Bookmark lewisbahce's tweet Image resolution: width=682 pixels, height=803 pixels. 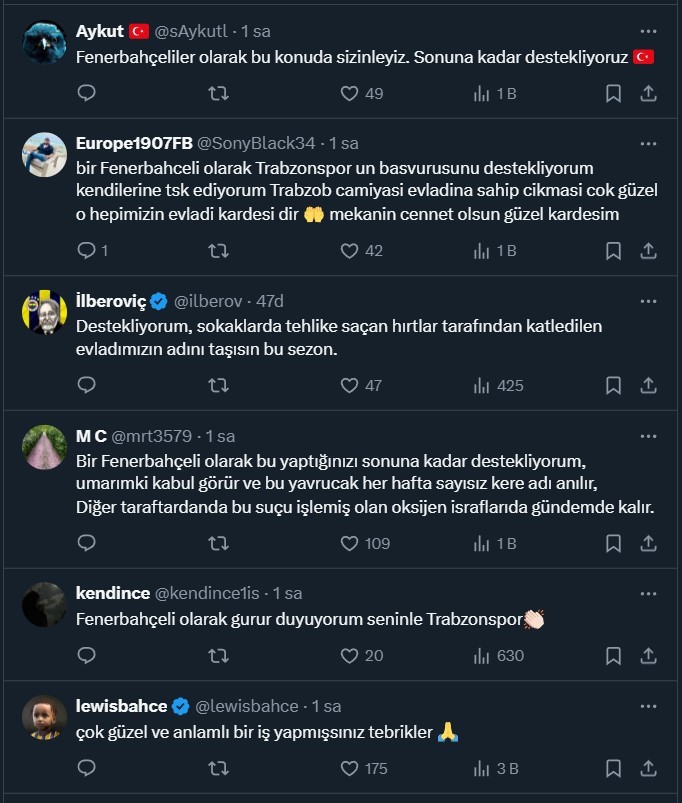point(613,768)
